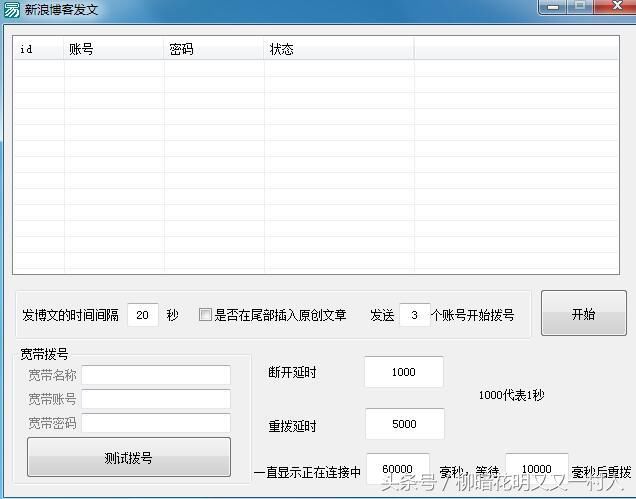The width and height of the screenshot is (636, 499).
Task: Click the 密码 column header
Action: (214, 49)
